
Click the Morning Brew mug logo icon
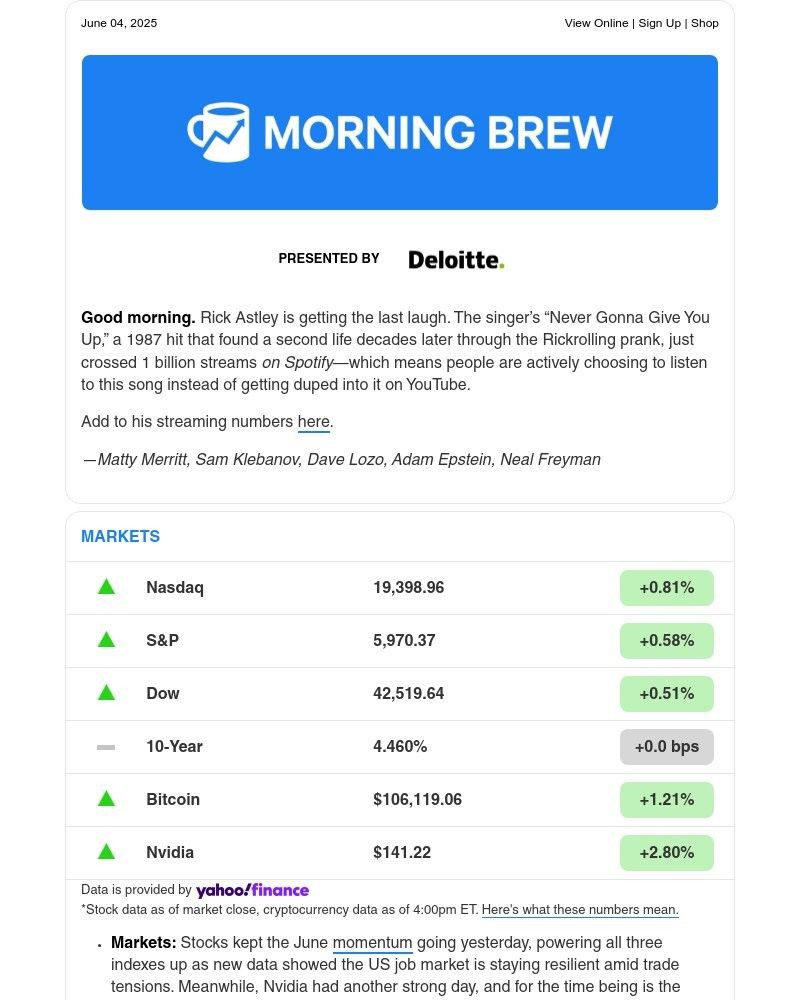click(x=218, y=132)
